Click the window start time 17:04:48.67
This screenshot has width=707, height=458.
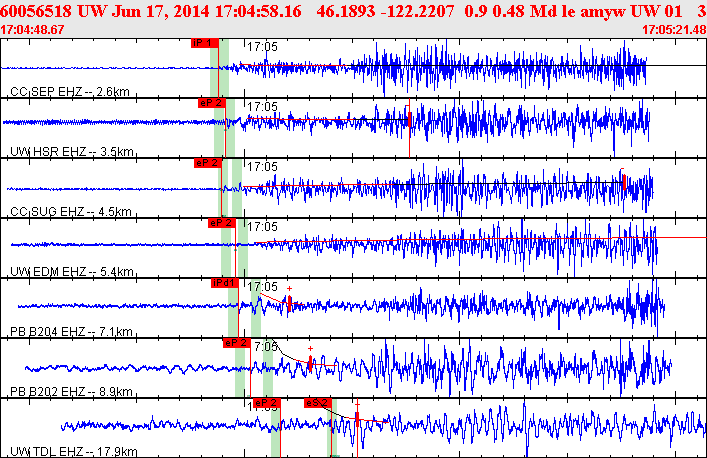tap(32, 30)
